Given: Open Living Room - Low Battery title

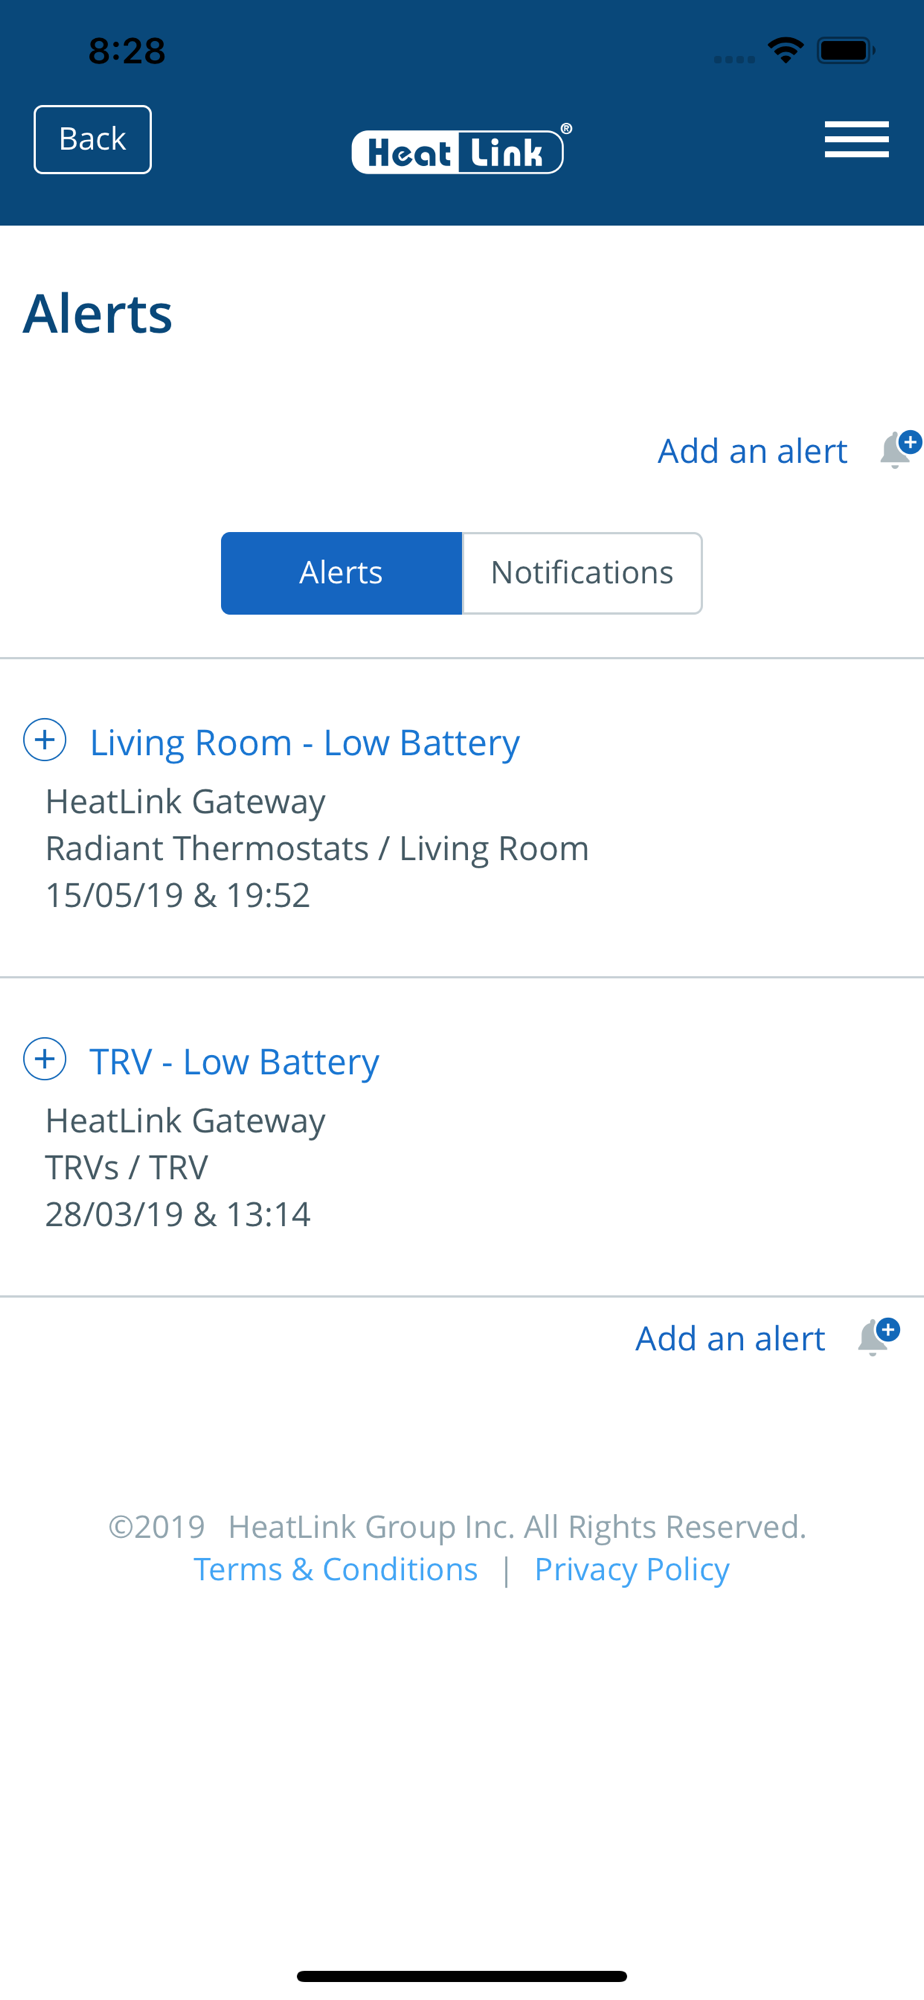Looking at the screenshot, I should (x=305, y=743).
